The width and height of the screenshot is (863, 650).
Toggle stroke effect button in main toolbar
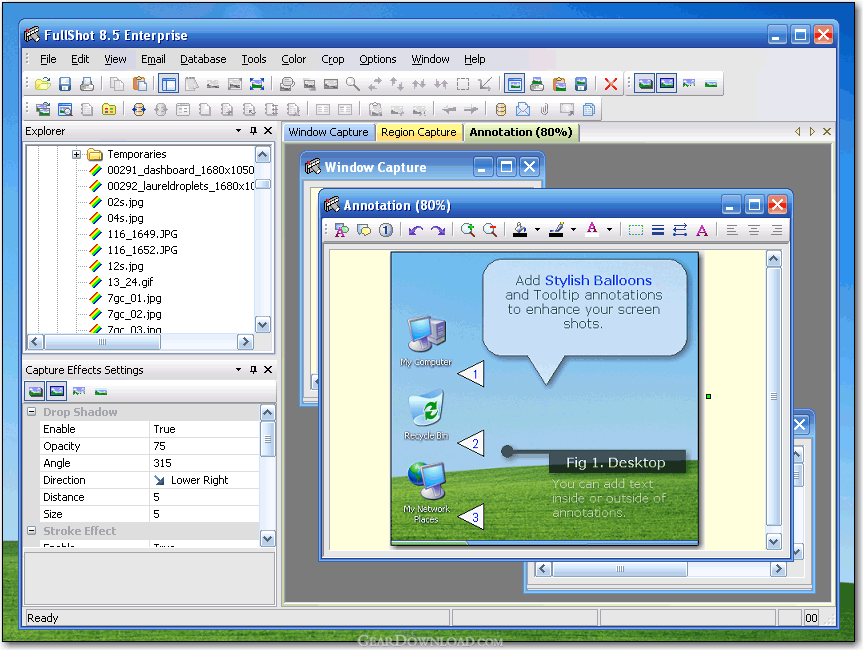(667, 84)
